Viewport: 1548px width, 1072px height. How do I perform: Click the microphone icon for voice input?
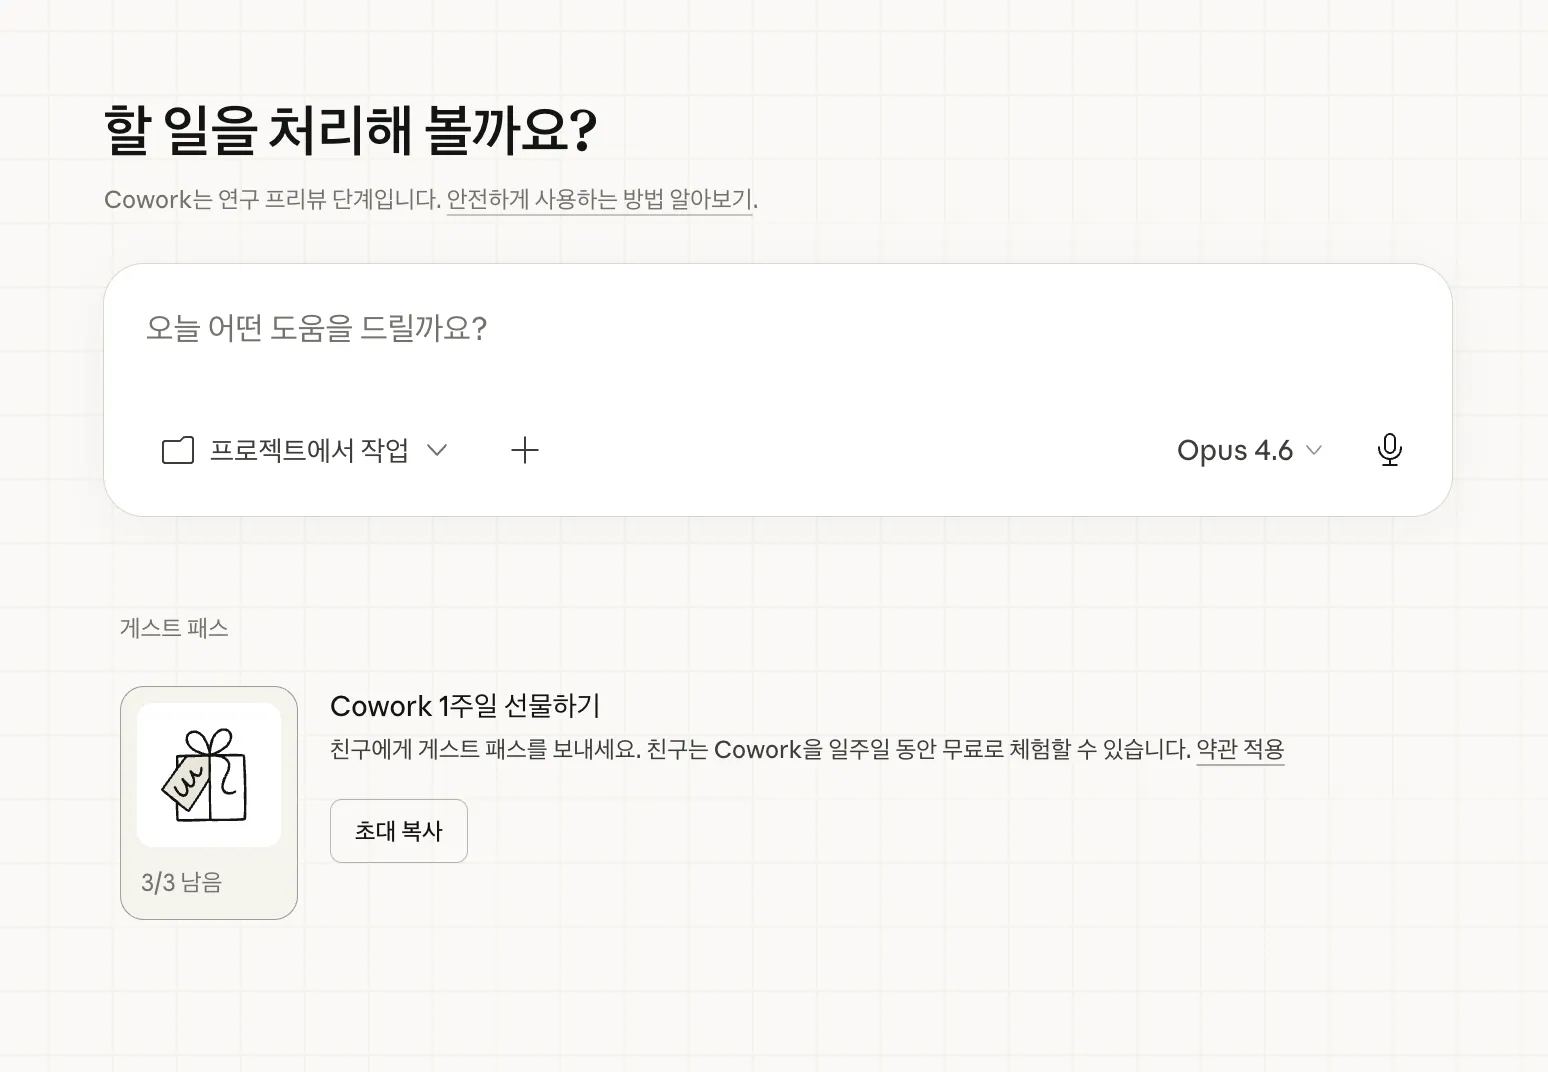[x=1390, y=450]
